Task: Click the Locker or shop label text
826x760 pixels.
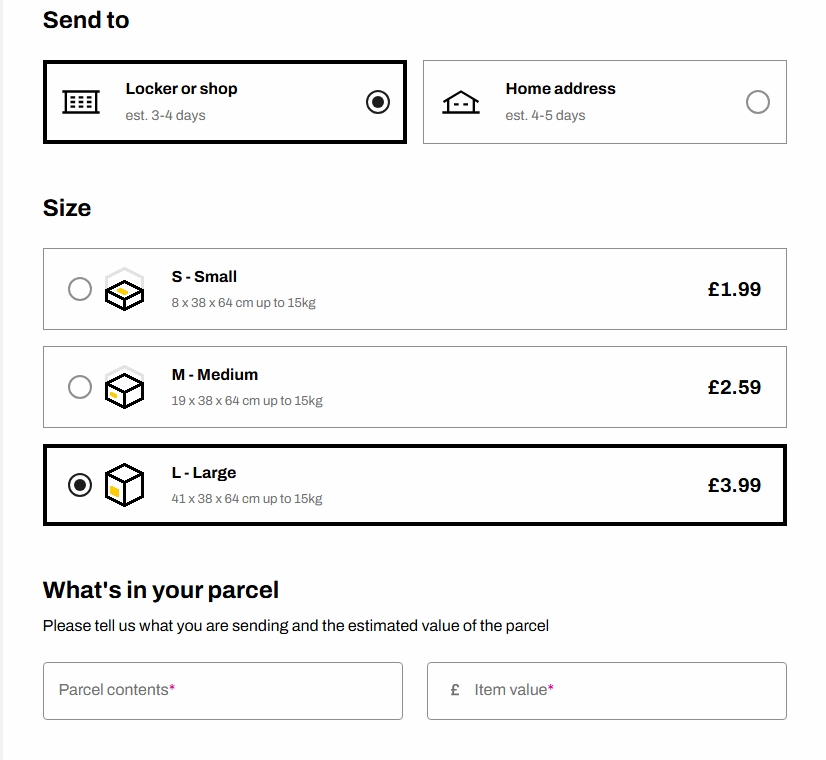Action: (182, 88)
